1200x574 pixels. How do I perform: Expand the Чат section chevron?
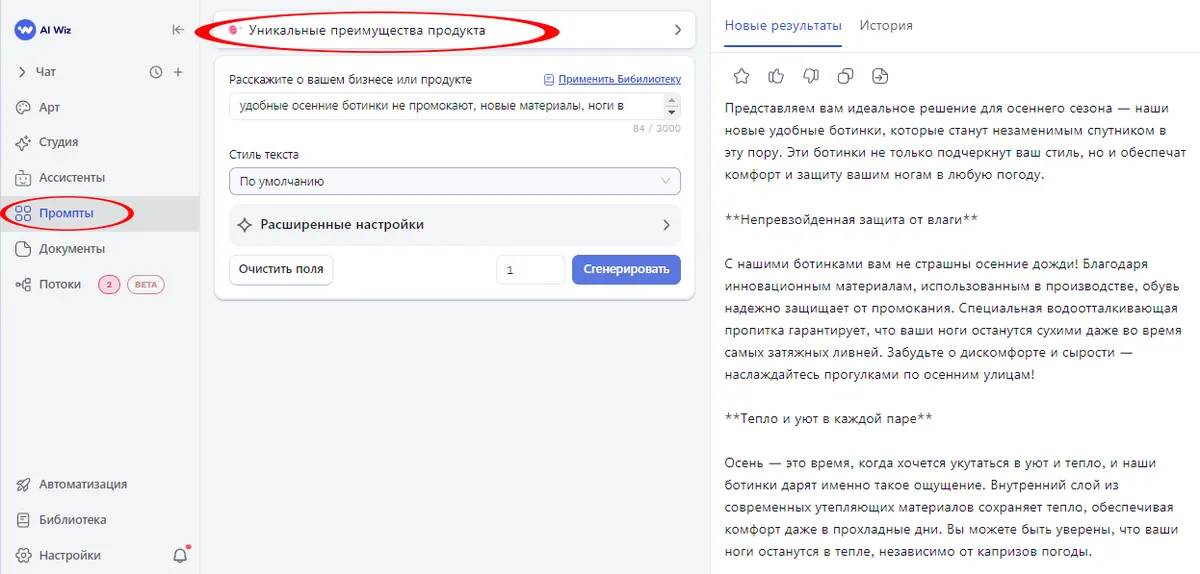[22, 72]
